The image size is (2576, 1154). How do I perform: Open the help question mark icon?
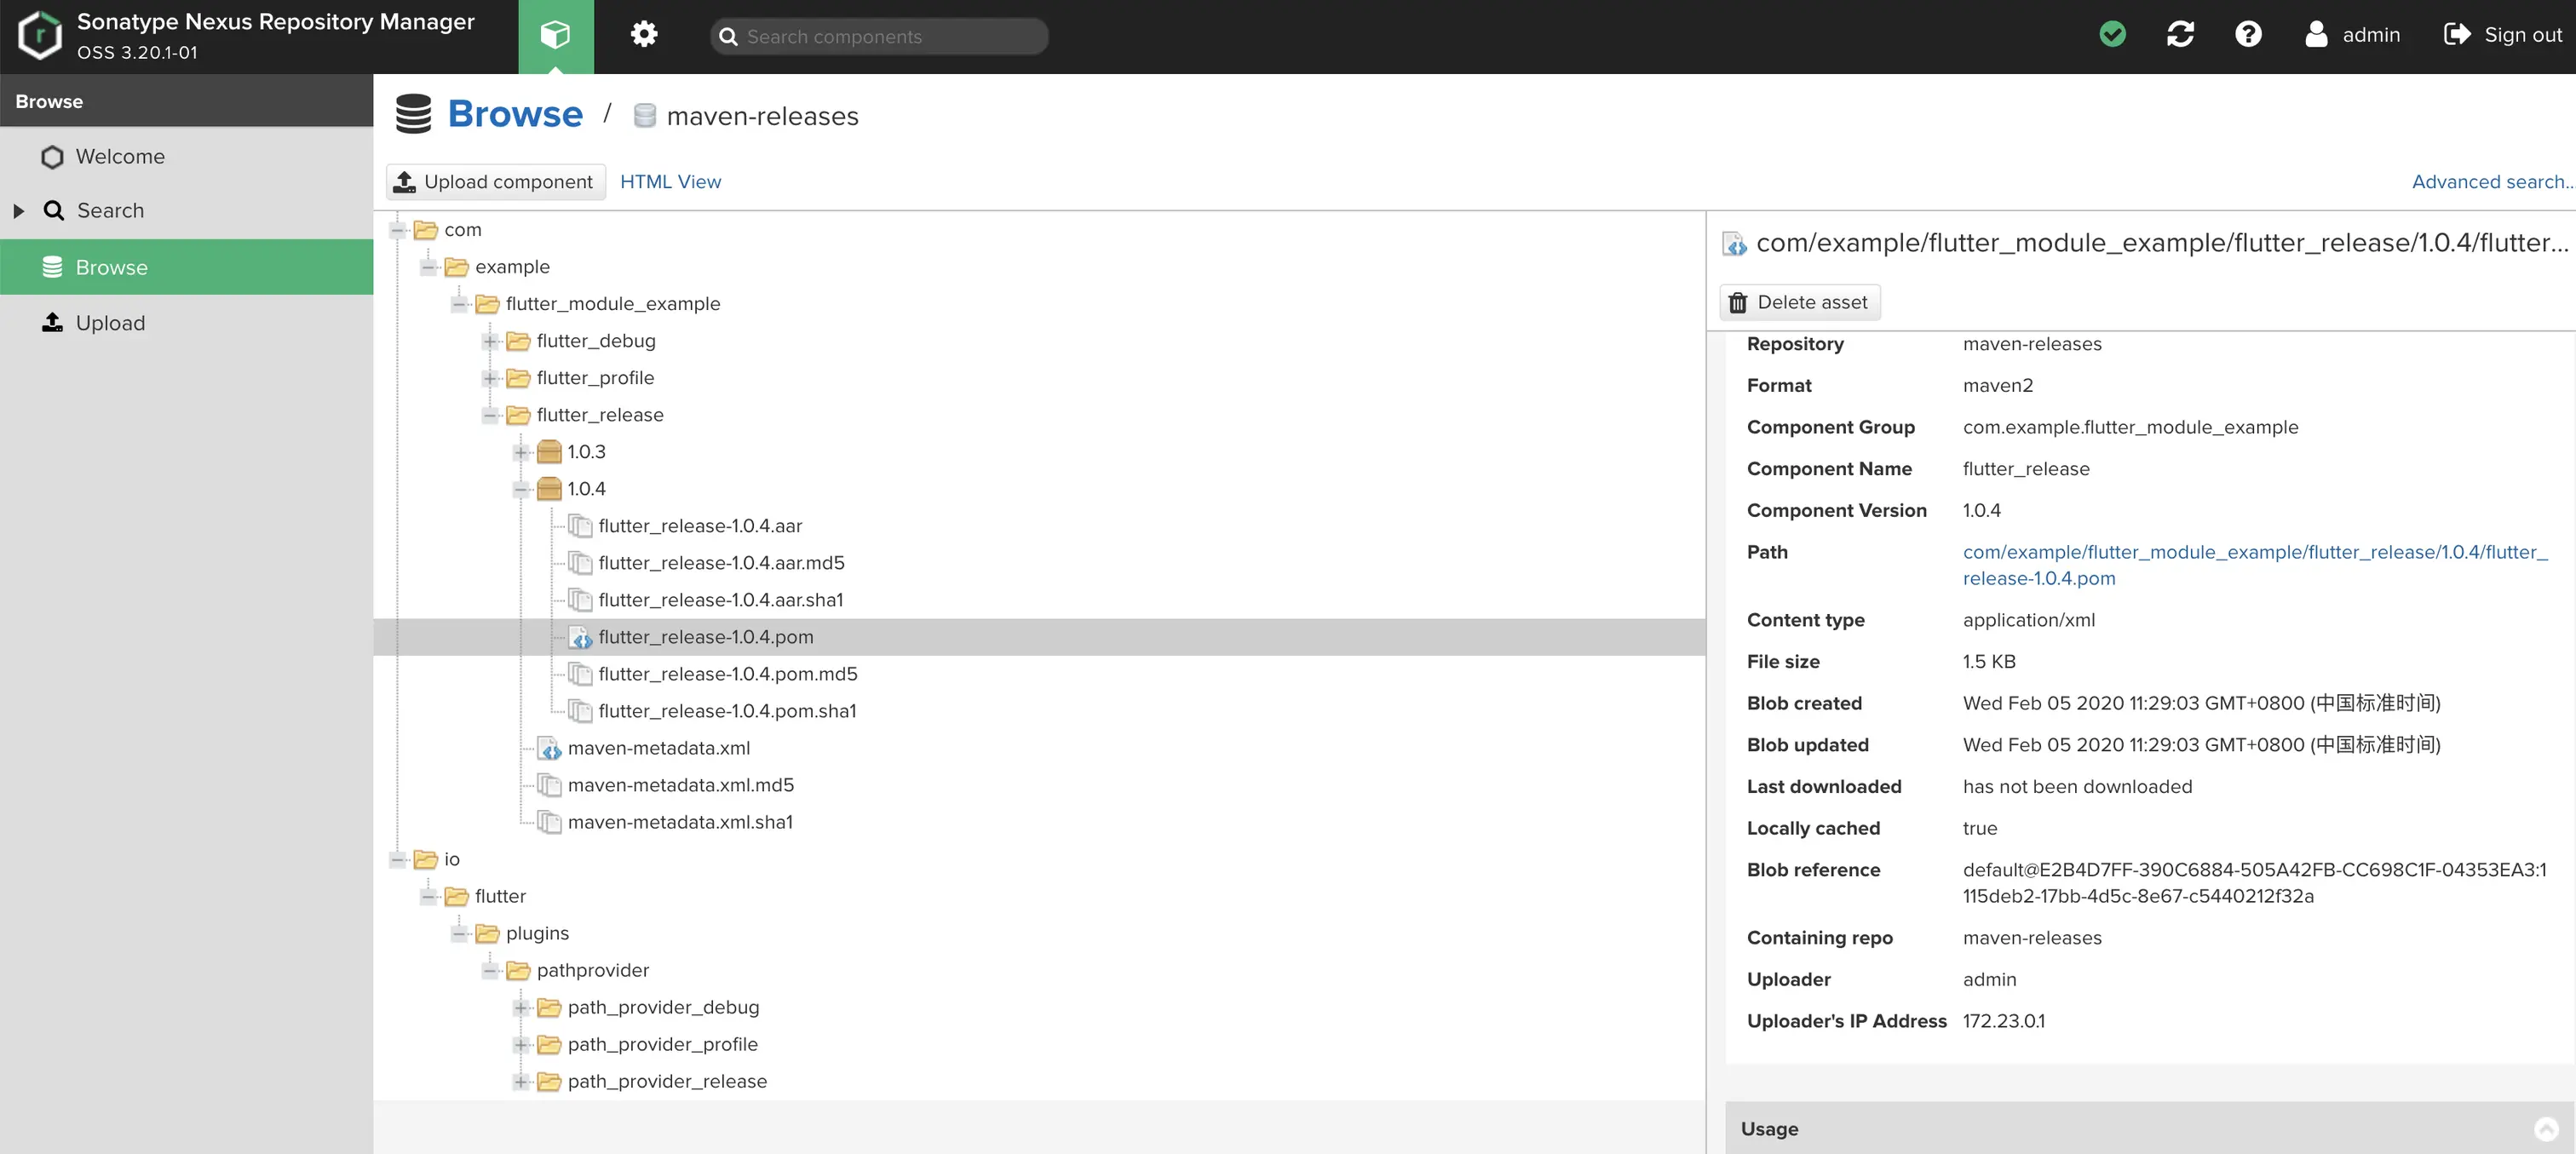(x=2248, y=35)
